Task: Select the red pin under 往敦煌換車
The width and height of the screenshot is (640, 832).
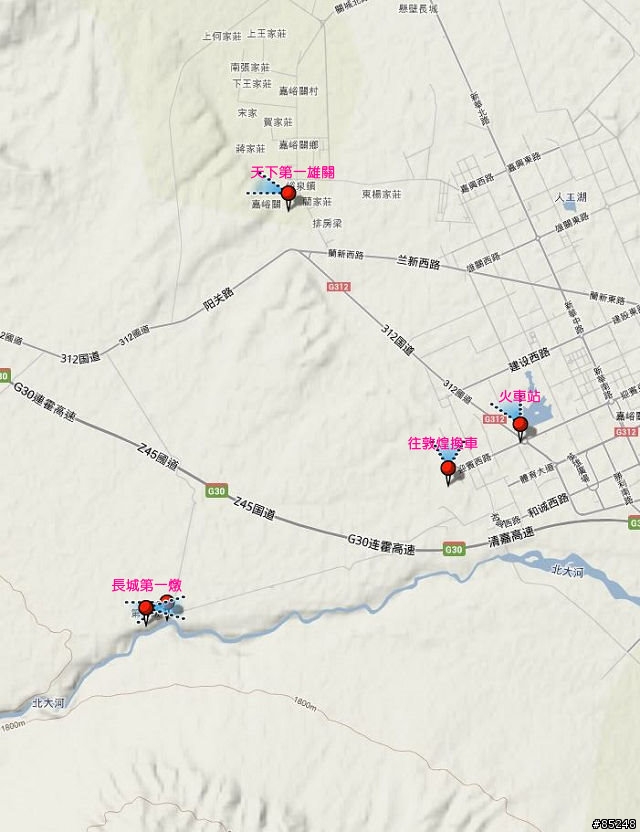Action: [448, 469]
